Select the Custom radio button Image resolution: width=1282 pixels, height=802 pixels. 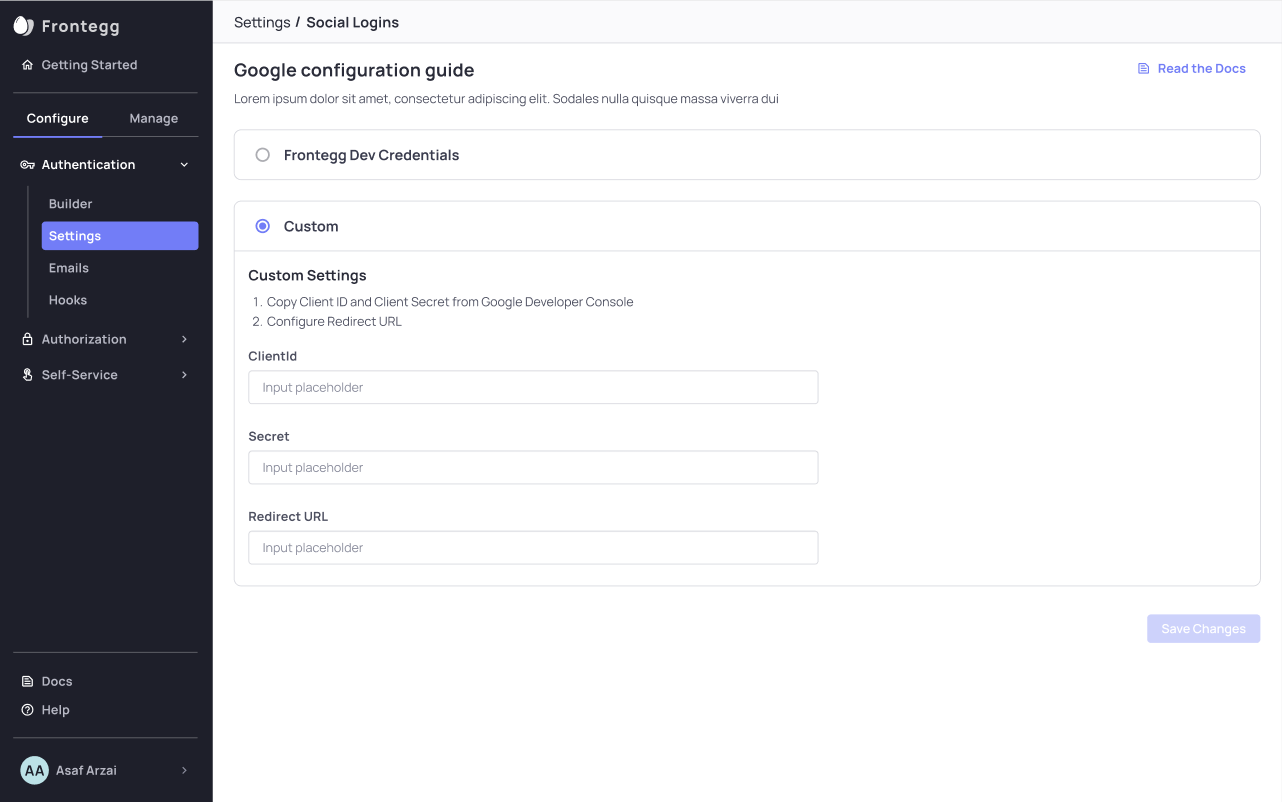[263, 226]
